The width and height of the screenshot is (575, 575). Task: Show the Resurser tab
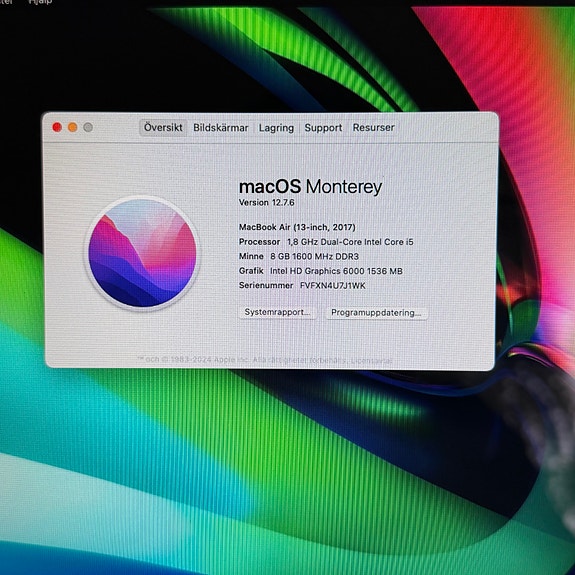[374, 128]
